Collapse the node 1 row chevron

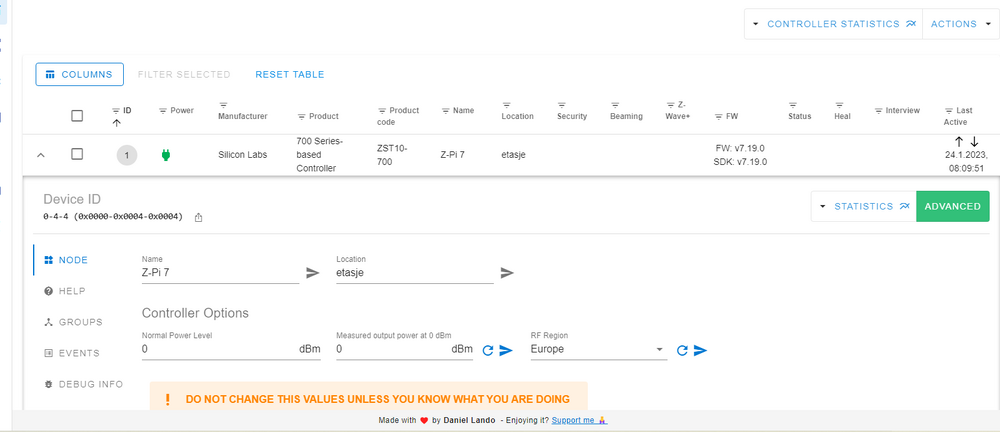point(41,155)
